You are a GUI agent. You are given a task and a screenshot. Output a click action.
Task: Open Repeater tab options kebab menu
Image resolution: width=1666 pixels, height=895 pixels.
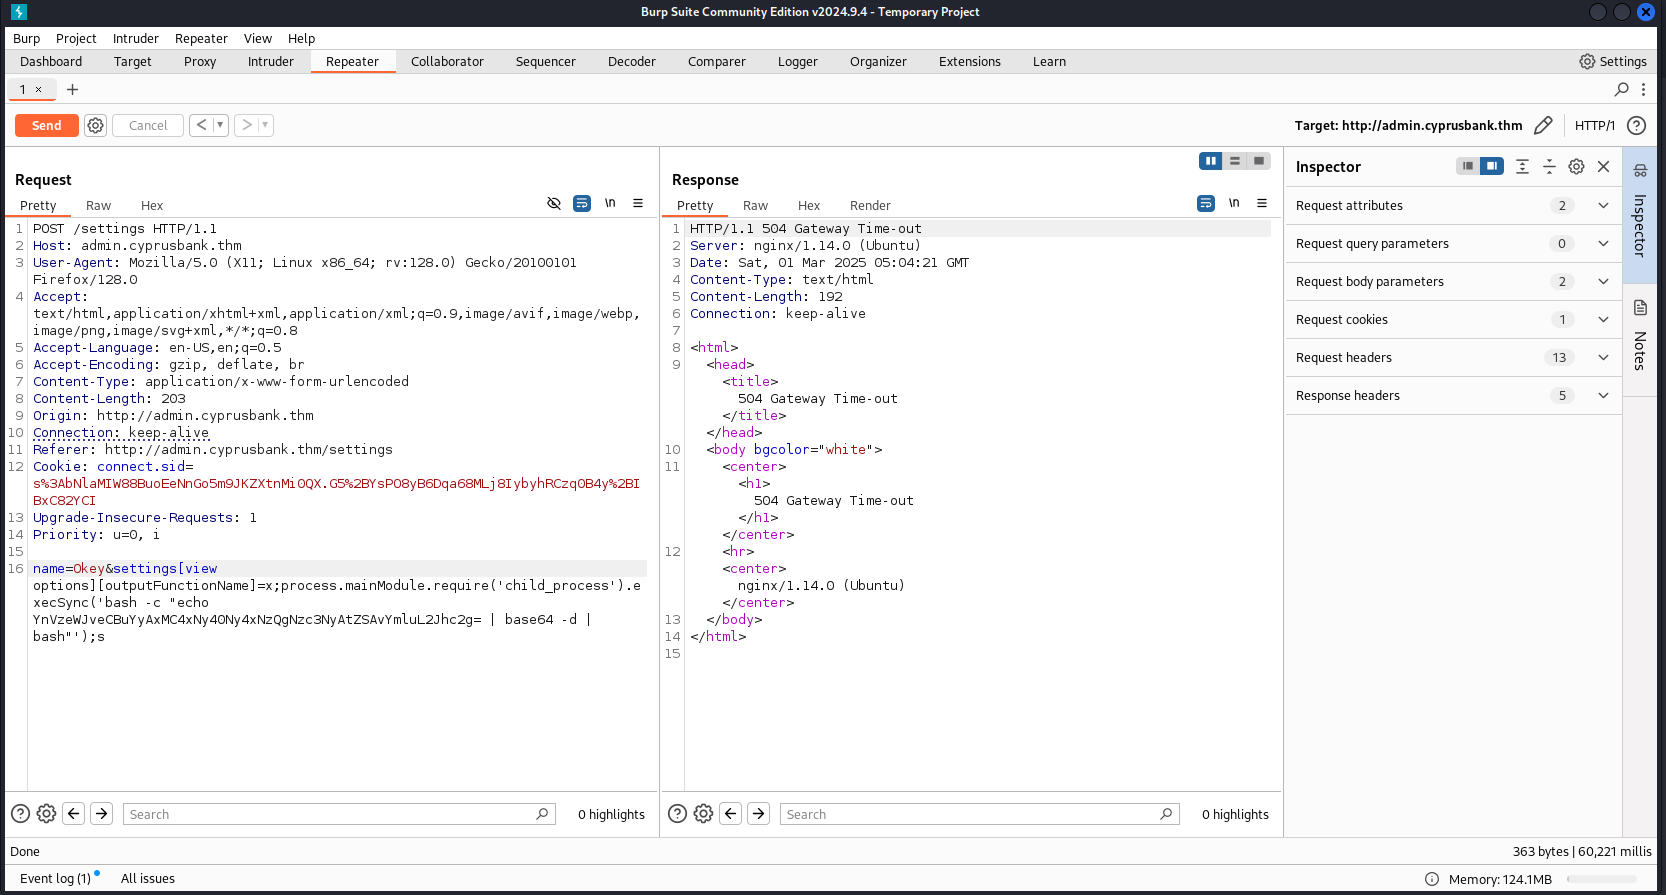(1643, 89)
